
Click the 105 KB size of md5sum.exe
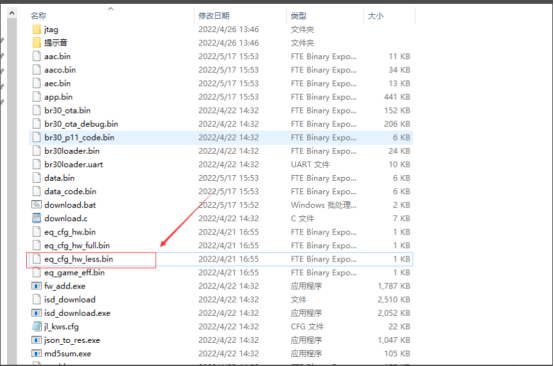click(397, 354)
